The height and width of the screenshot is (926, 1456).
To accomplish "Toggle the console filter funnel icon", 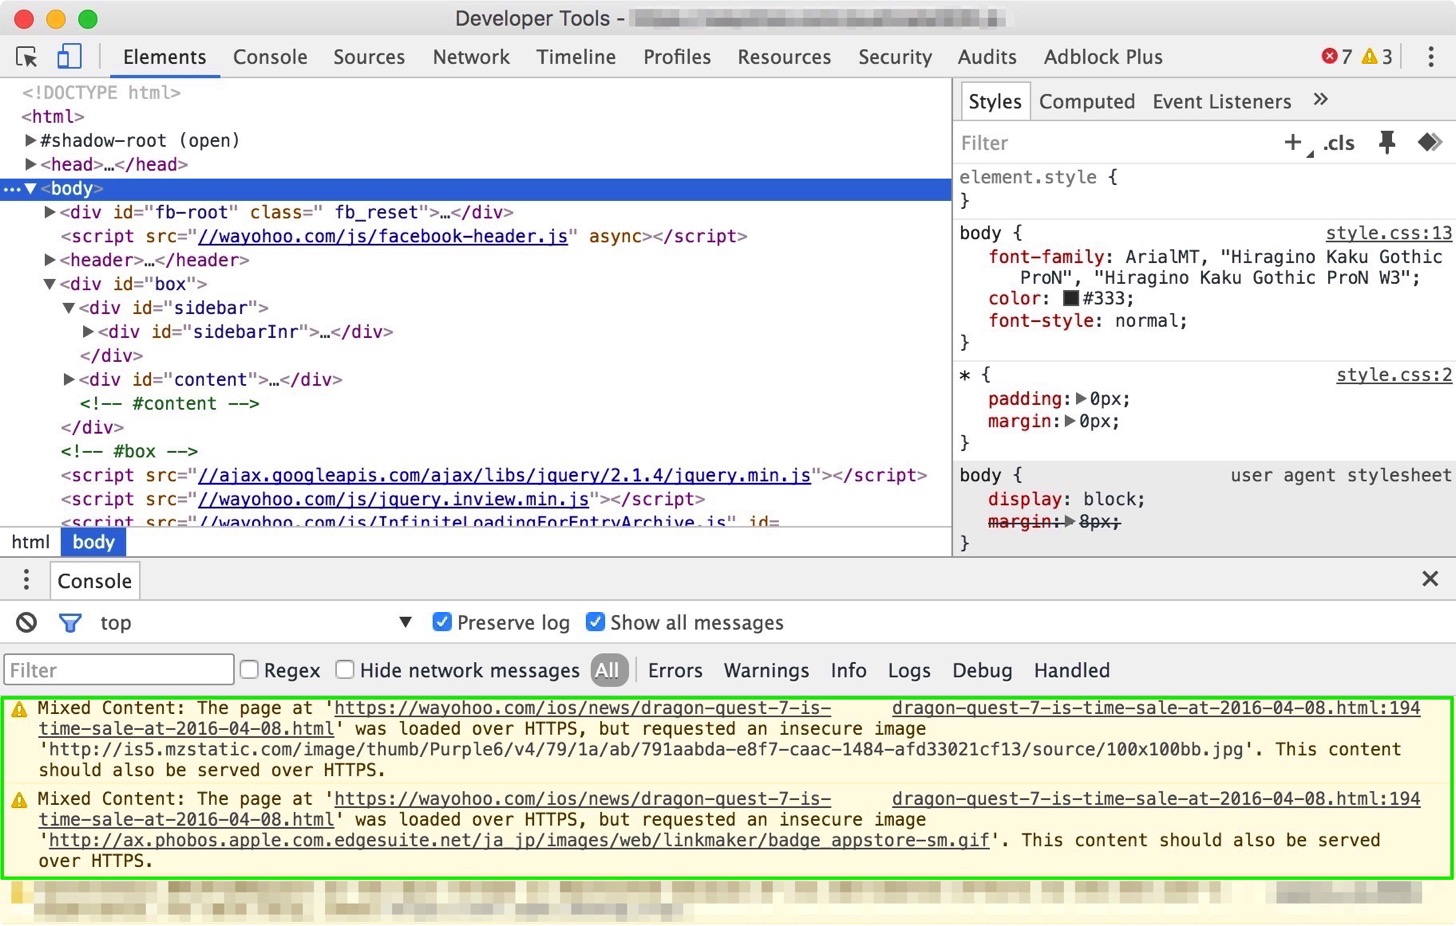I will 70,623.
